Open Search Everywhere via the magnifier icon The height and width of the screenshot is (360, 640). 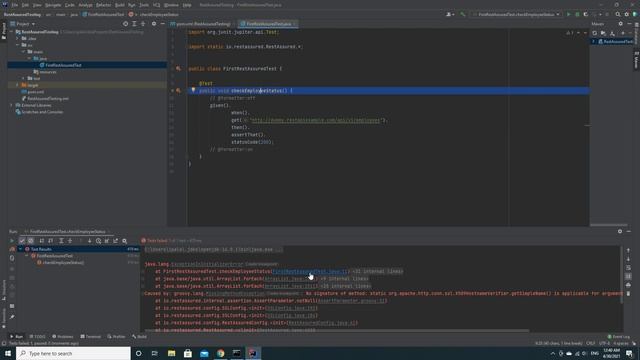[618, 14]
